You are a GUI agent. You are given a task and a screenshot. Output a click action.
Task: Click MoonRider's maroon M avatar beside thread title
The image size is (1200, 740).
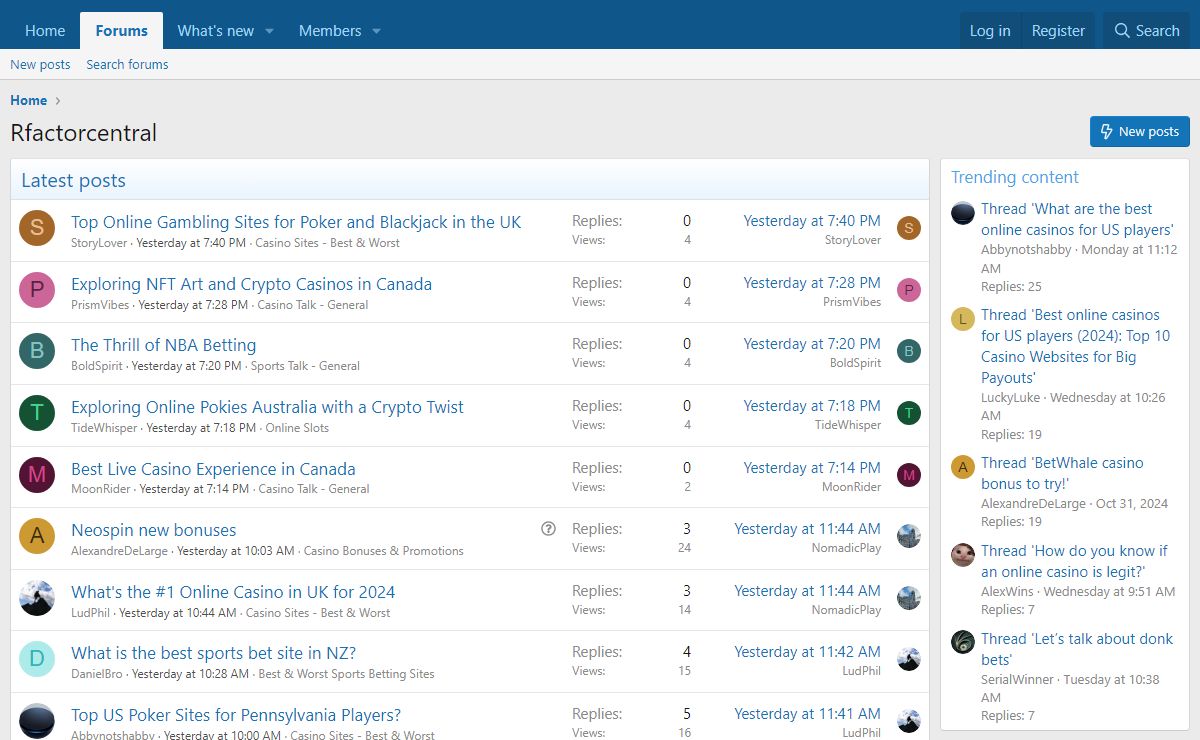pyautogui.click(x=37, y=476)
